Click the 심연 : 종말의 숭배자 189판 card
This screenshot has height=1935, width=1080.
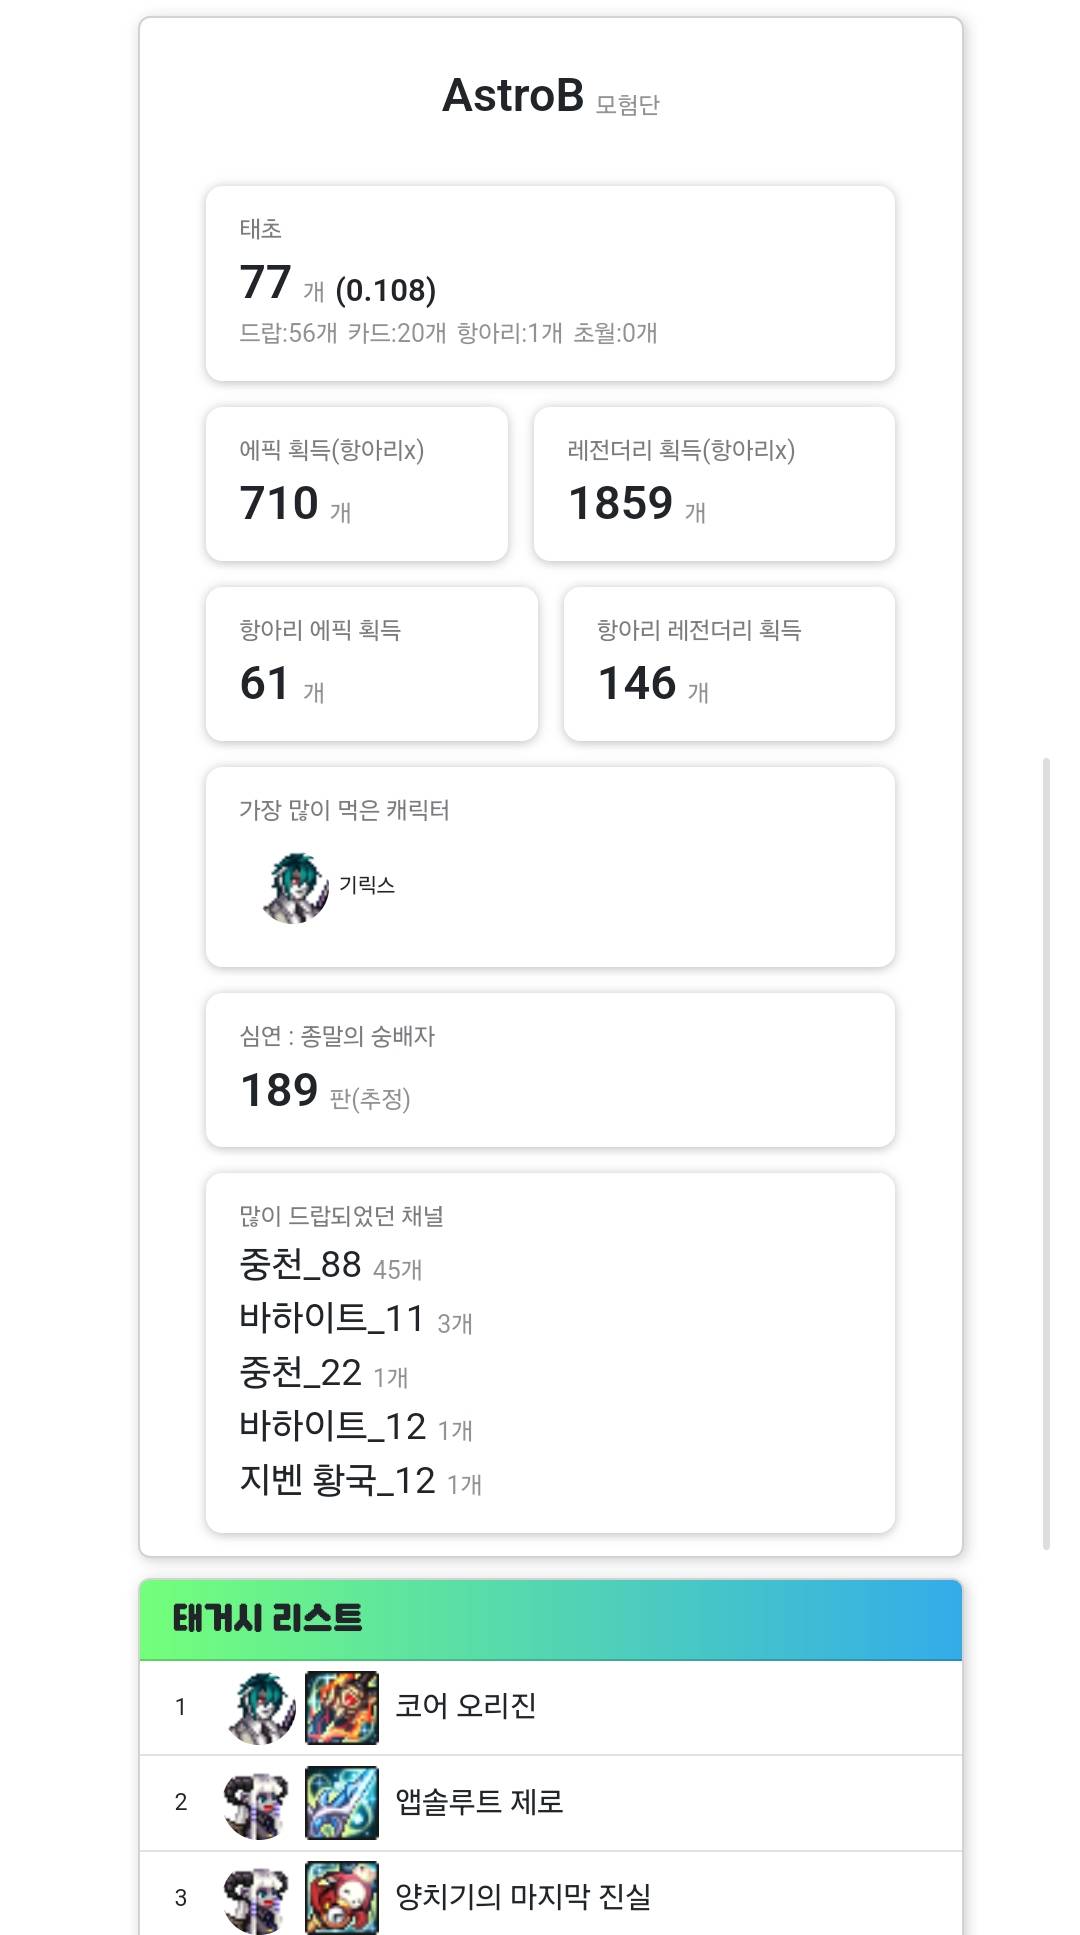tap(550, 1070)
